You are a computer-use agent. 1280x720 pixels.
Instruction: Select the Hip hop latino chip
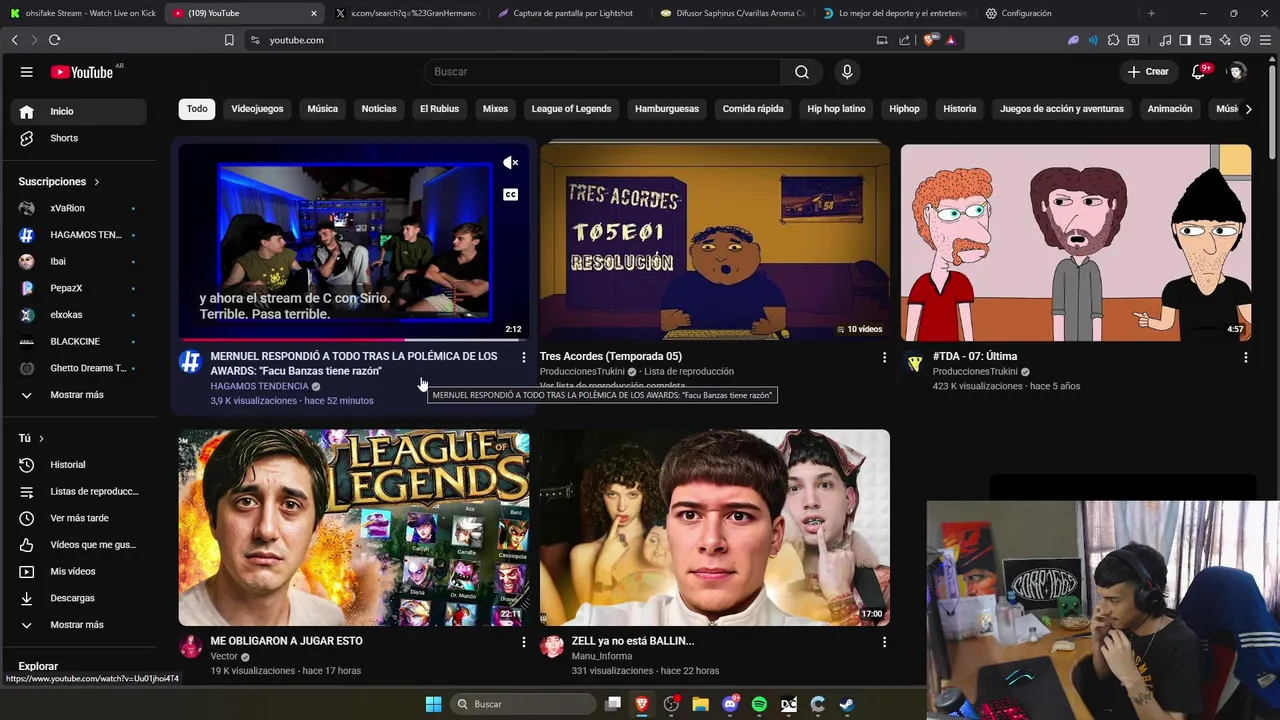click(x=836, y=109)
